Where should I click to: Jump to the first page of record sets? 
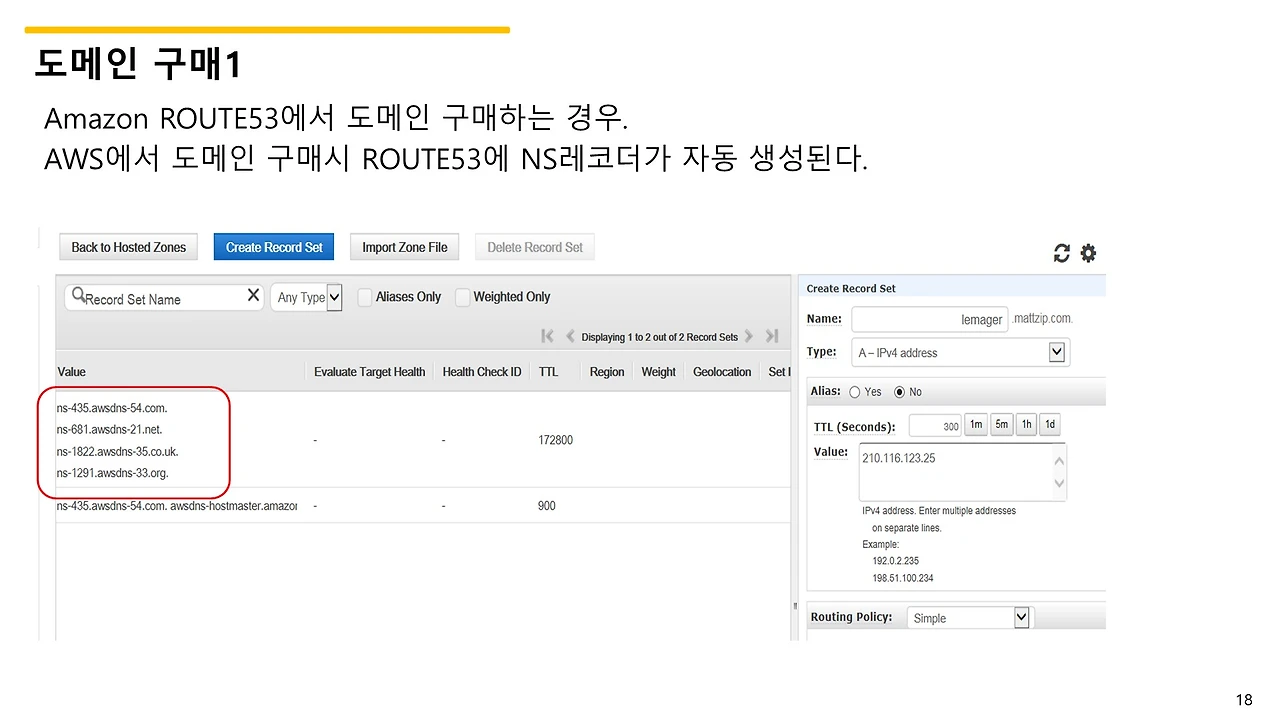tap(547, 337)
